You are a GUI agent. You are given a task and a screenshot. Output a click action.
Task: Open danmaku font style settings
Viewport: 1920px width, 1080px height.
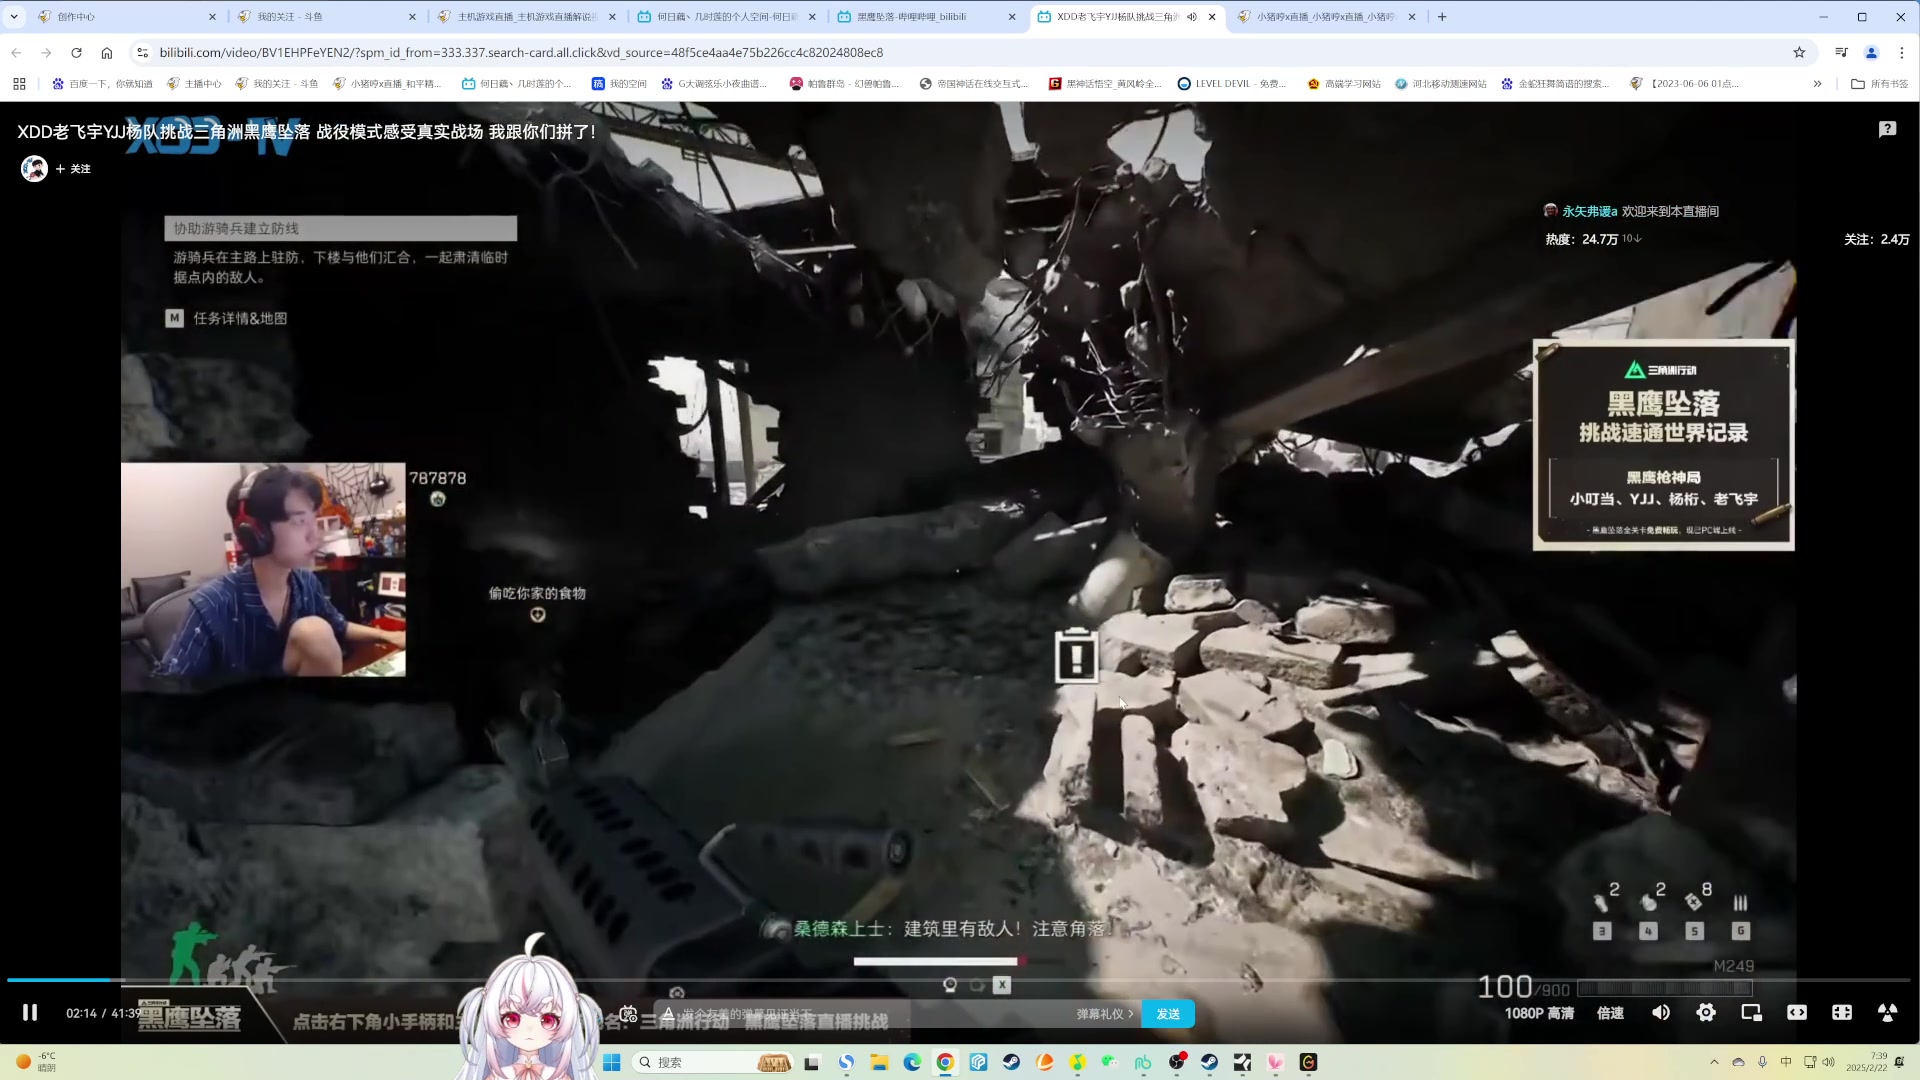click(668, 1014)
